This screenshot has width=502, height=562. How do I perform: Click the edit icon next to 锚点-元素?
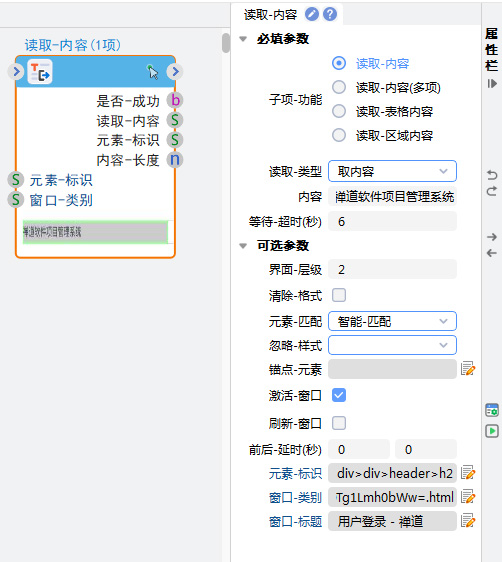pyautogui.click(x=468, y=369)
